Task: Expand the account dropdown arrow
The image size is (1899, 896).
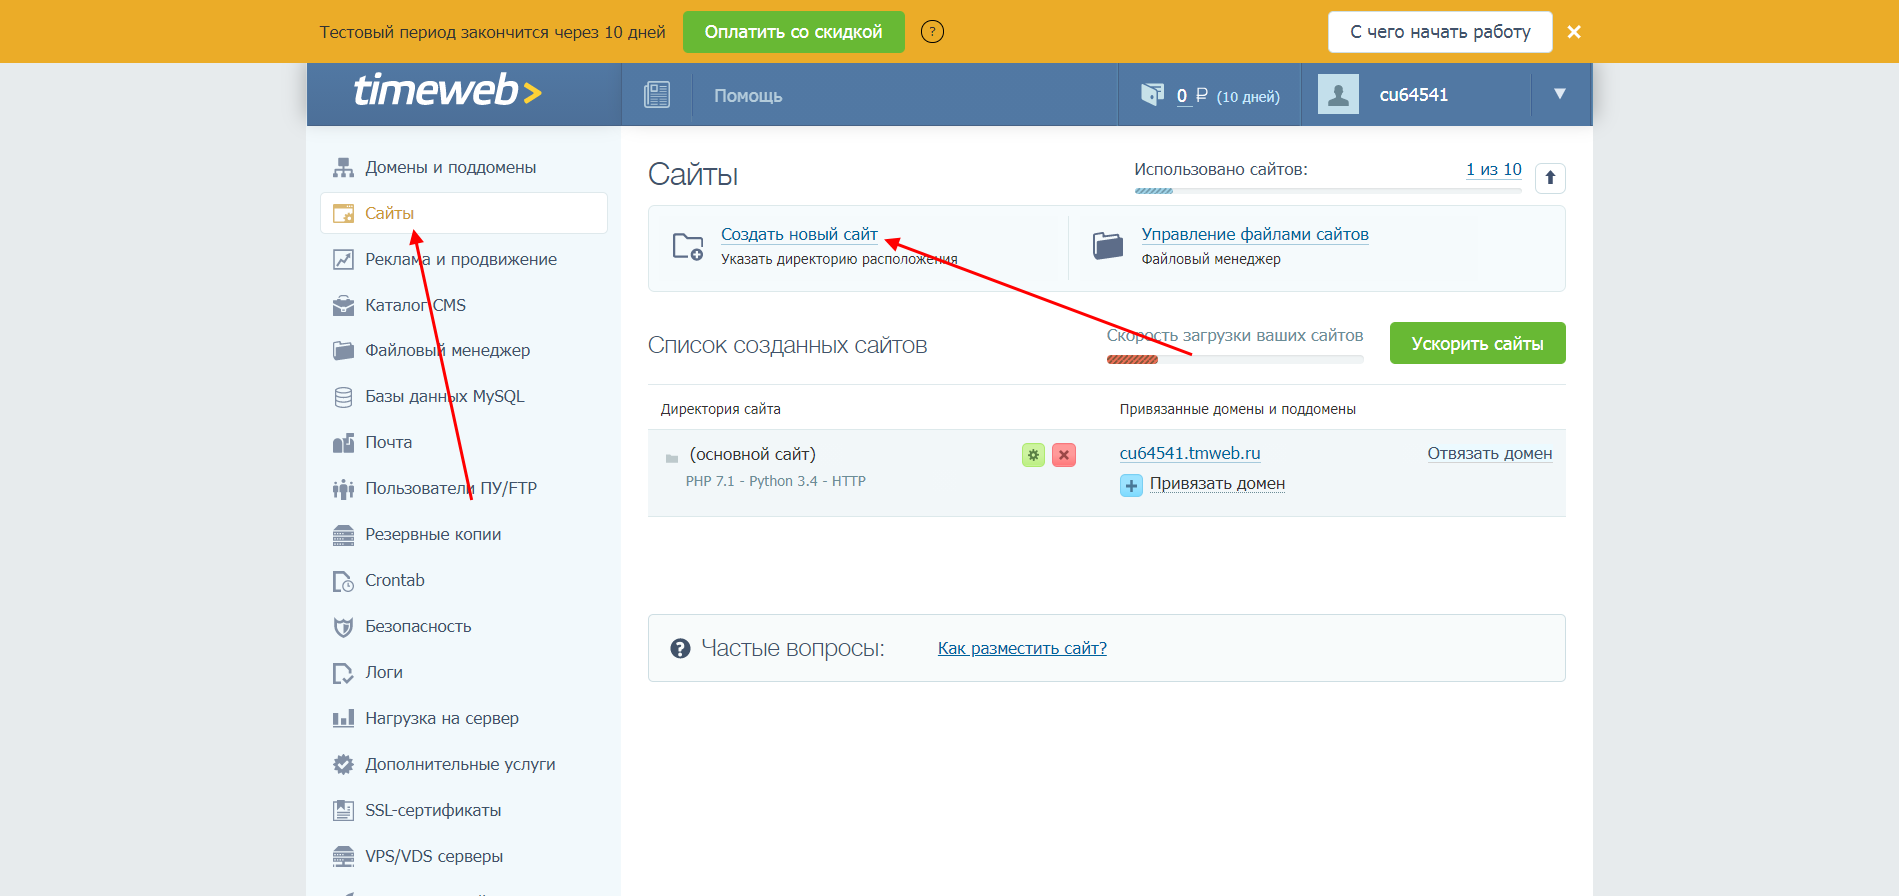Action: [1559, 94]
